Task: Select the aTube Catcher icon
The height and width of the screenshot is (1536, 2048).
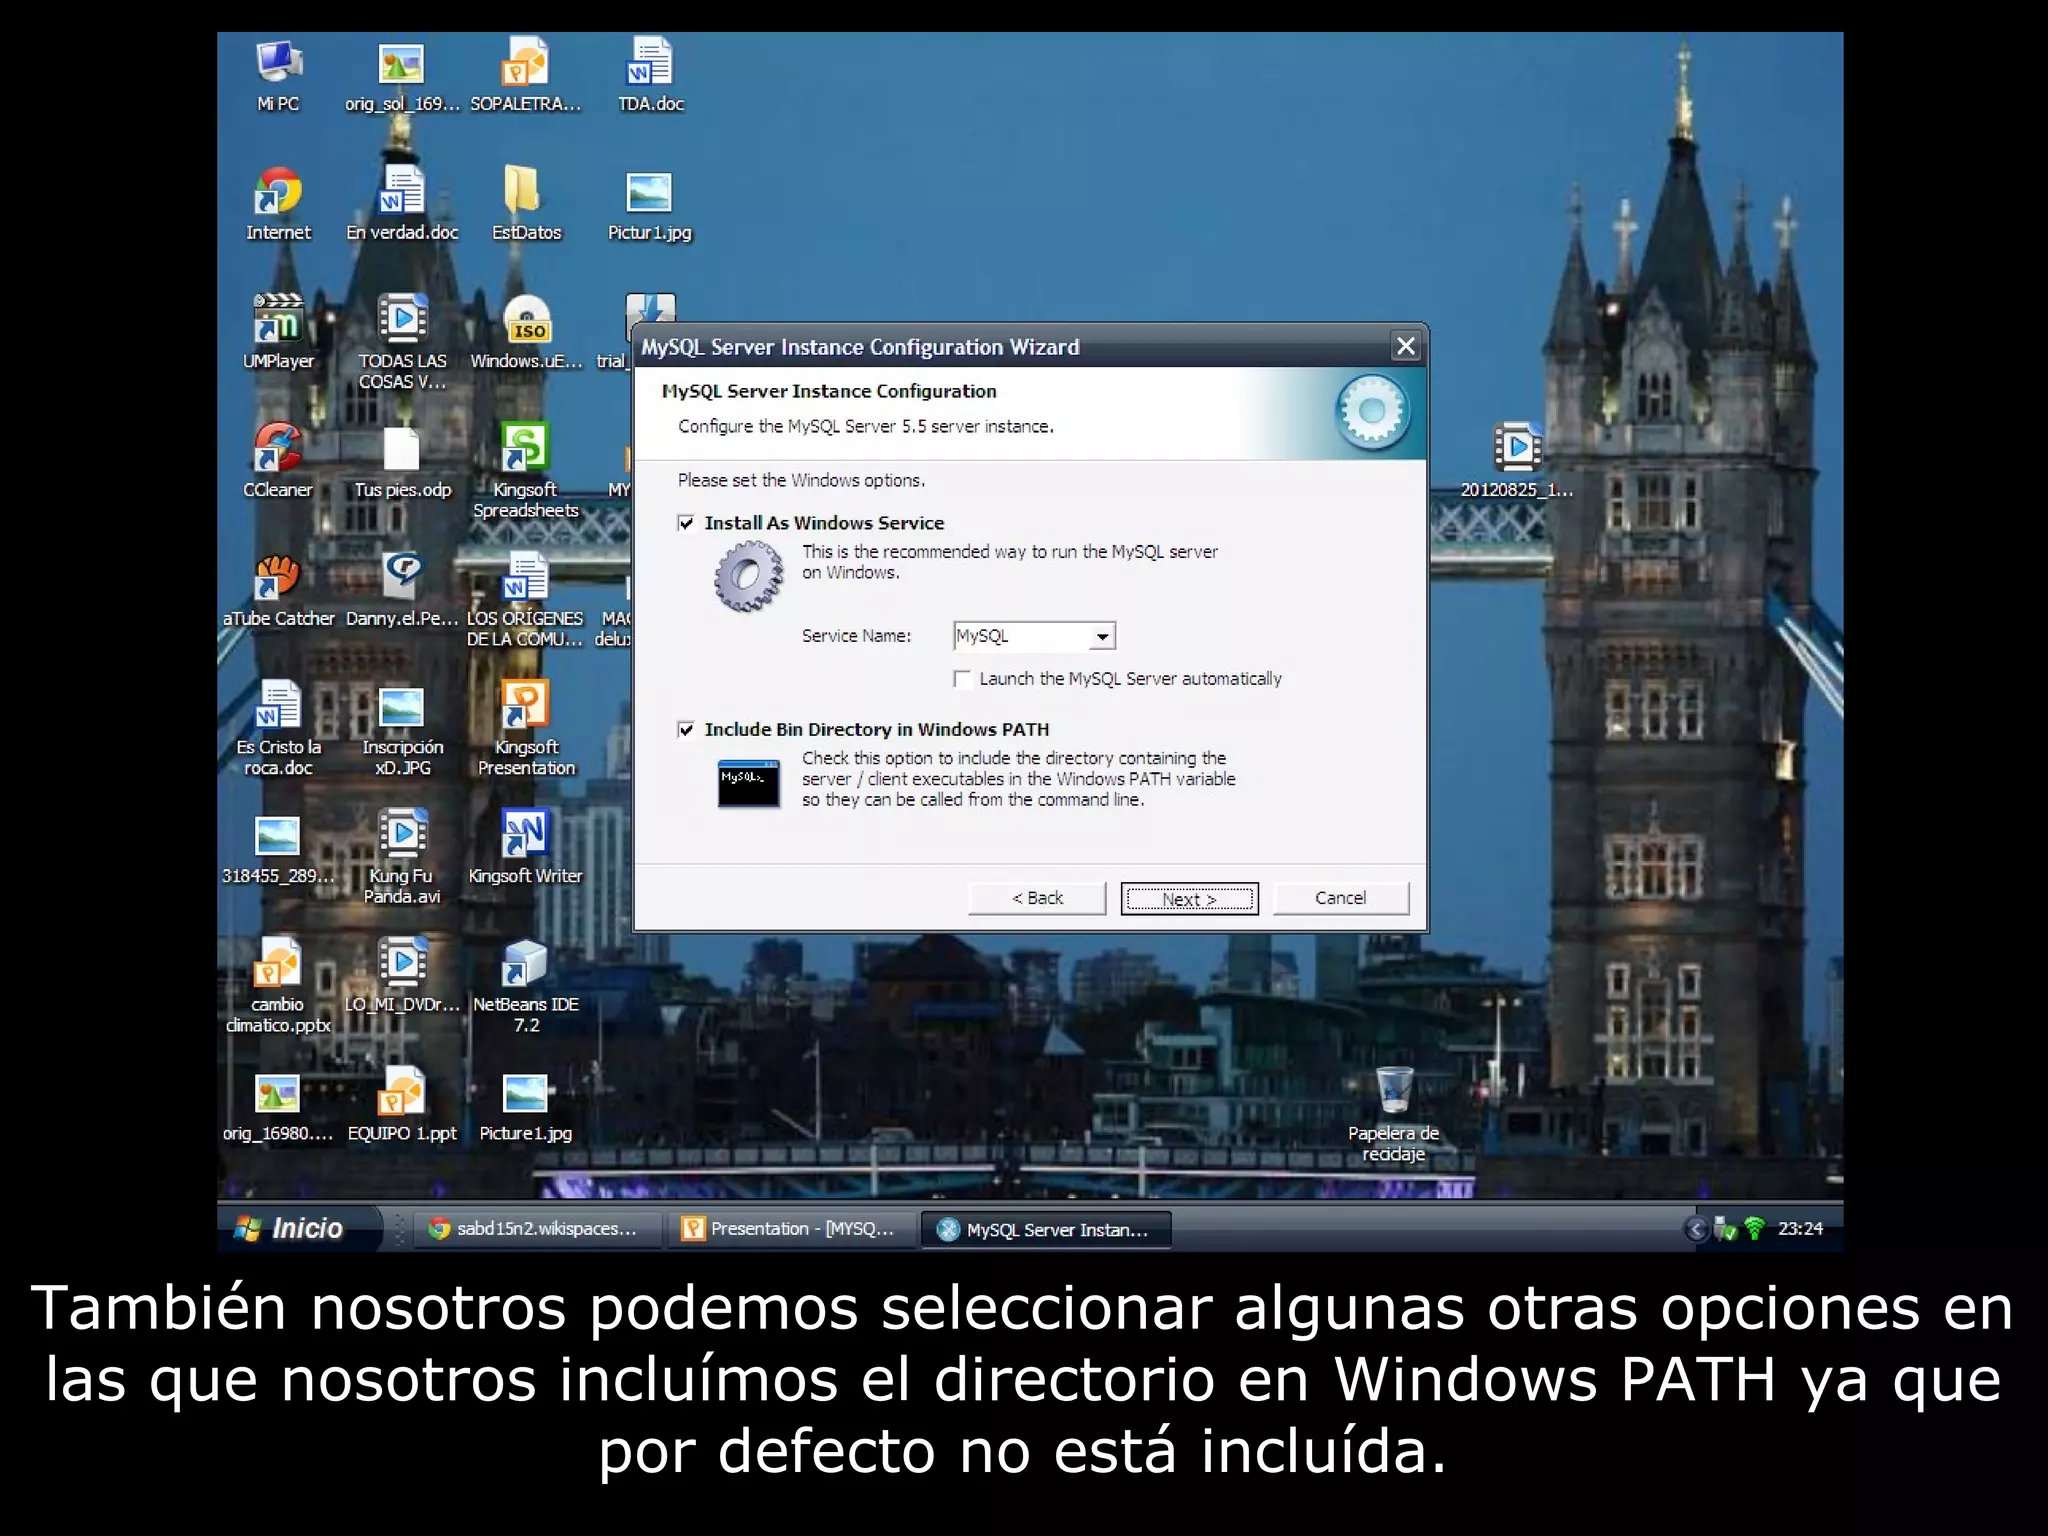Action: coord(278,591)
